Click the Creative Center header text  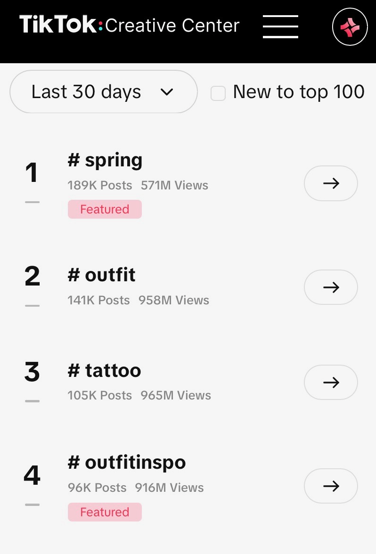pos(172,25)
